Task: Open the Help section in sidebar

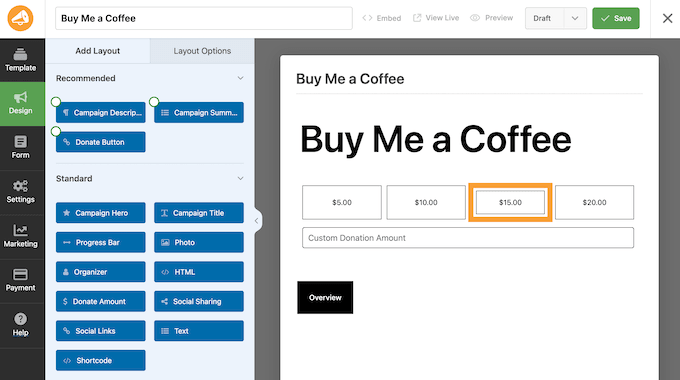Action: pos(21,325)
